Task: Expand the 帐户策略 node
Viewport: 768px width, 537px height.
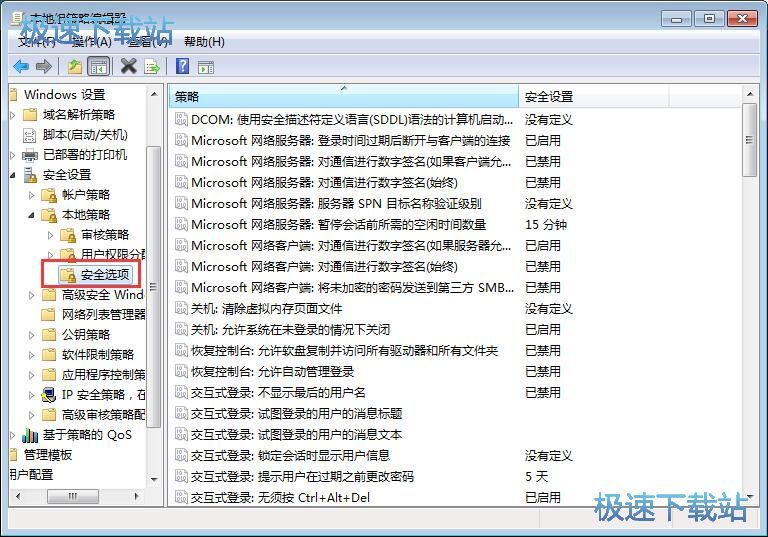Action: click(31, 195)
